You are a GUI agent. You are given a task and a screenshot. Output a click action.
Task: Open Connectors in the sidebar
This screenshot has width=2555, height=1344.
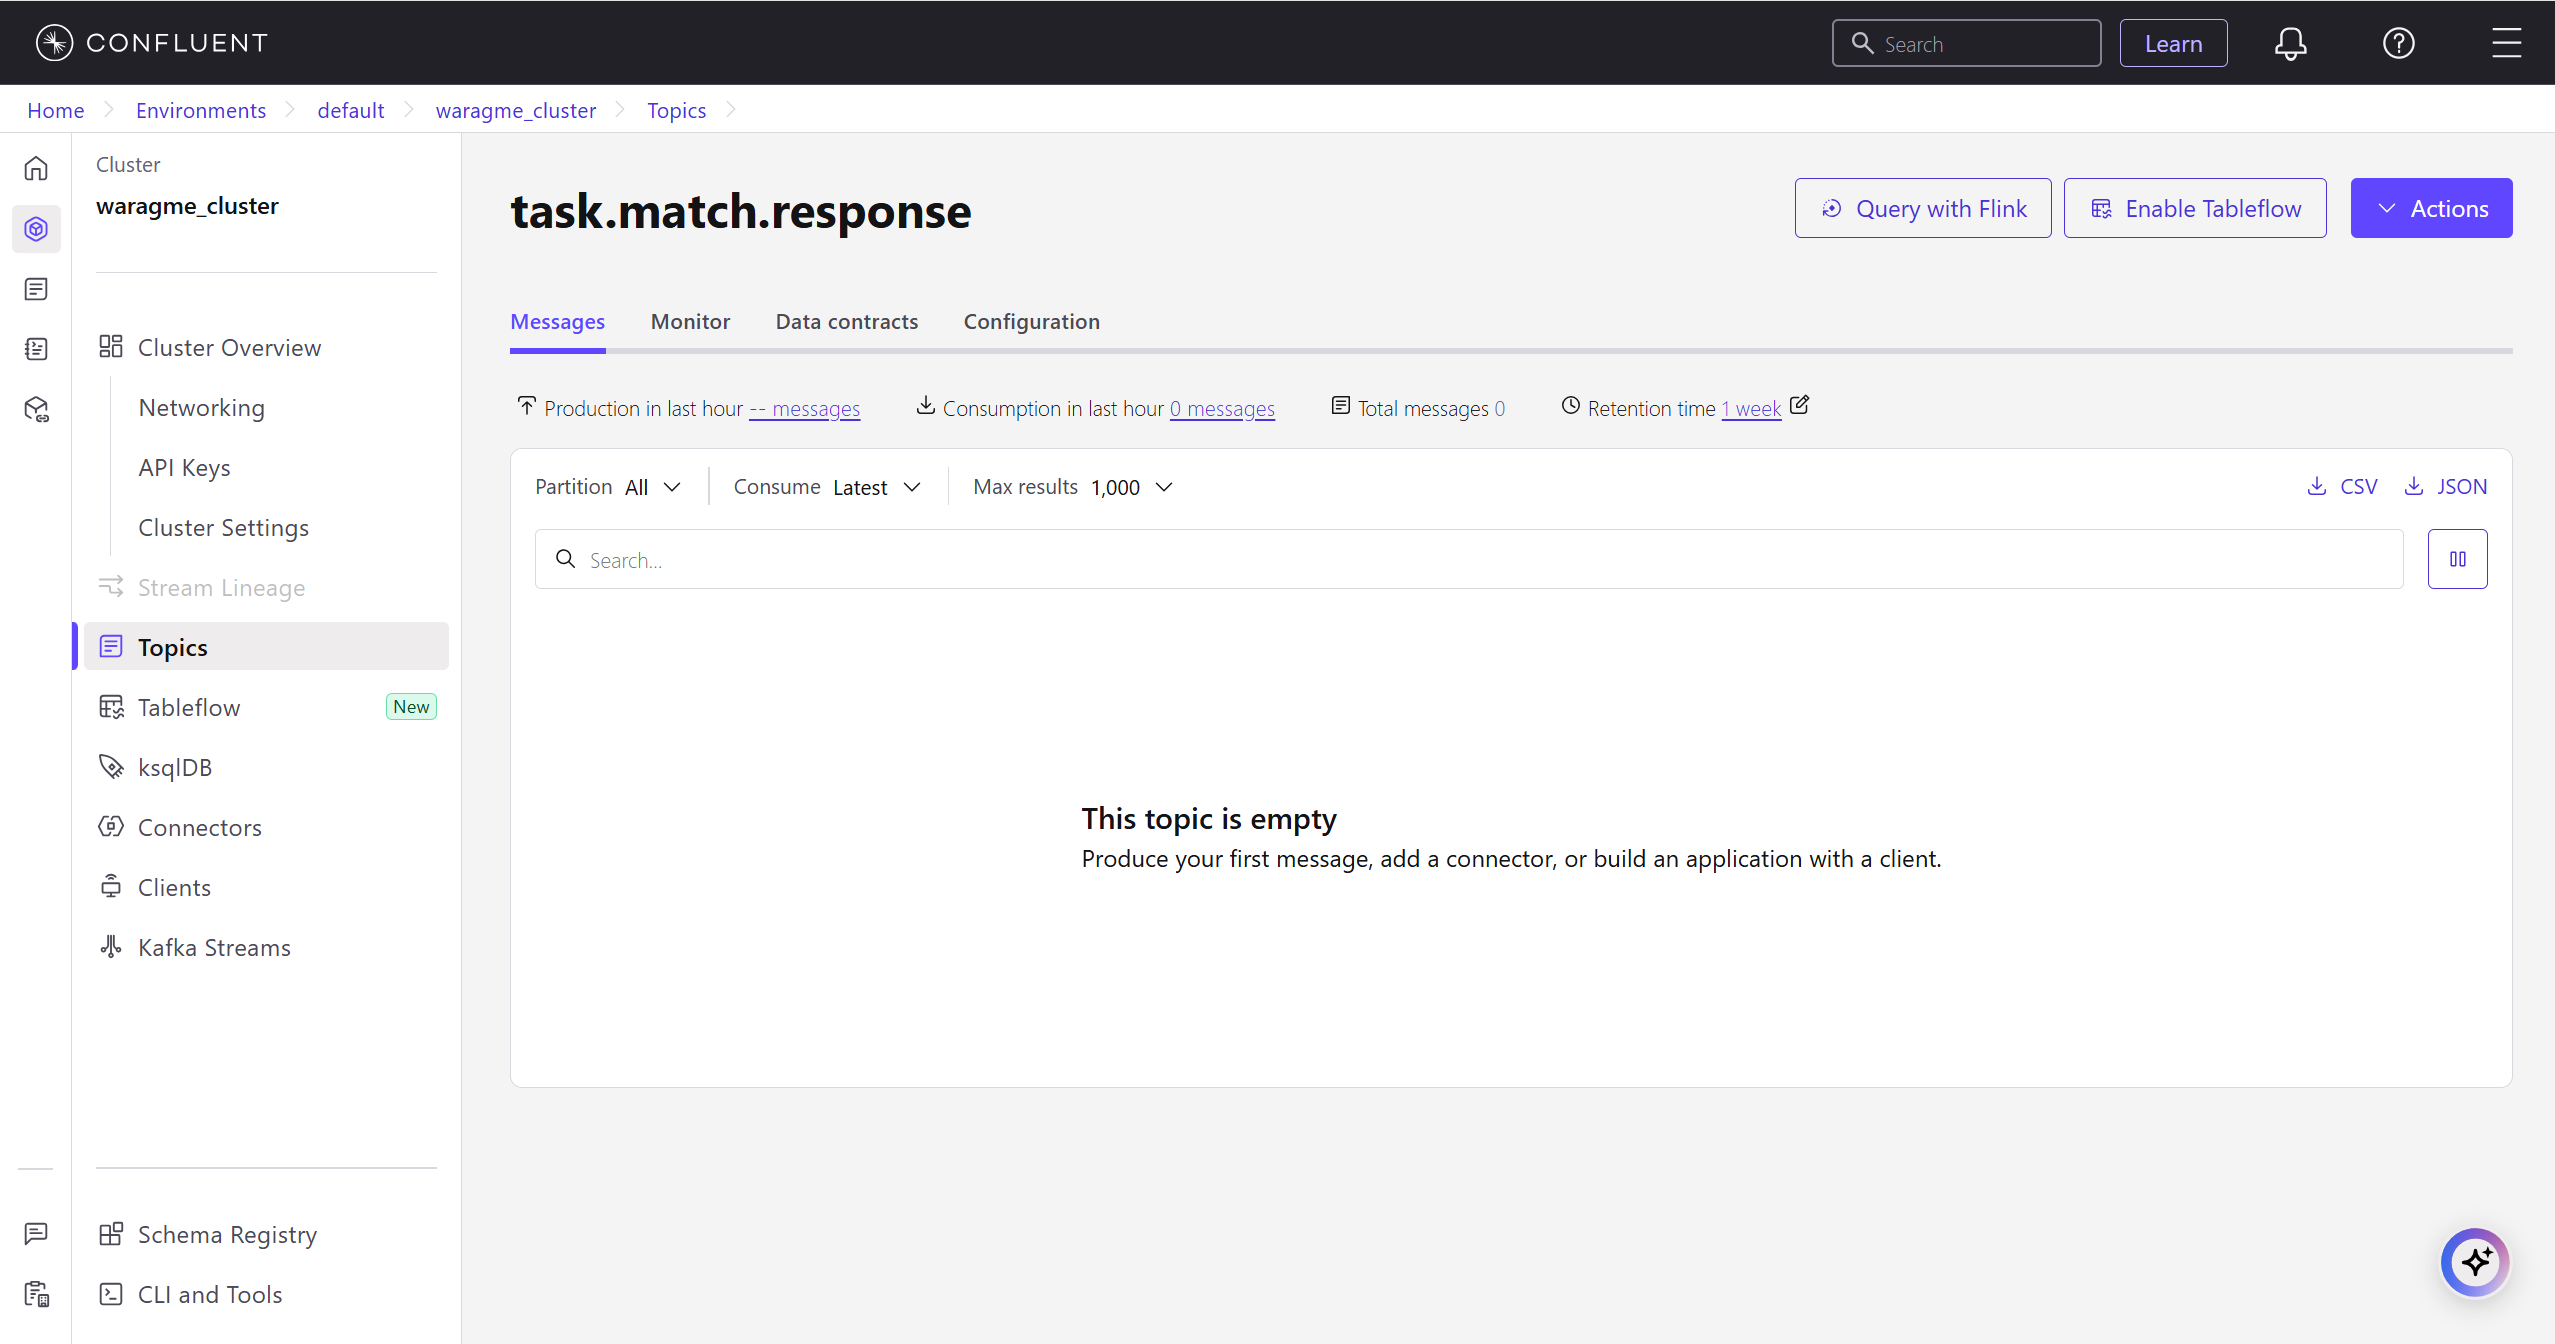(x=199, y=827)
